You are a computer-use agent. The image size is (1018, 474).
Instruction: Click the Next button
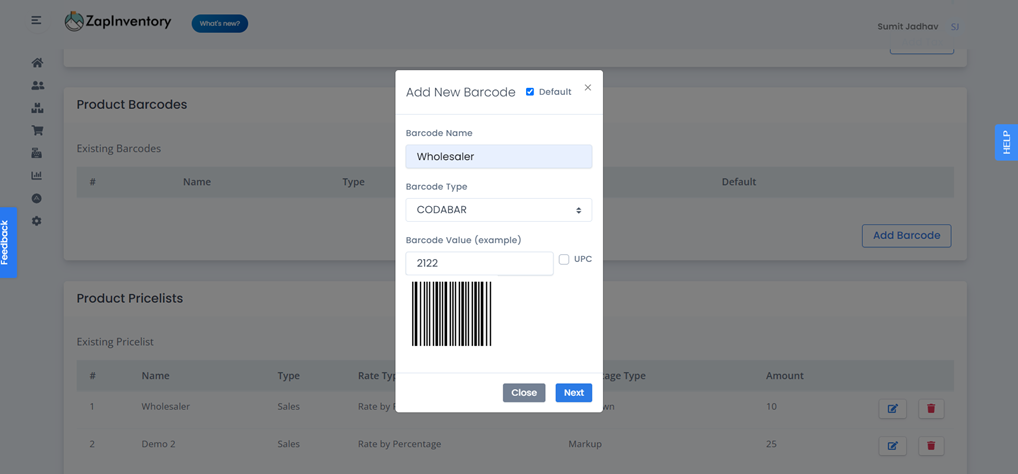tap(573, 393)
